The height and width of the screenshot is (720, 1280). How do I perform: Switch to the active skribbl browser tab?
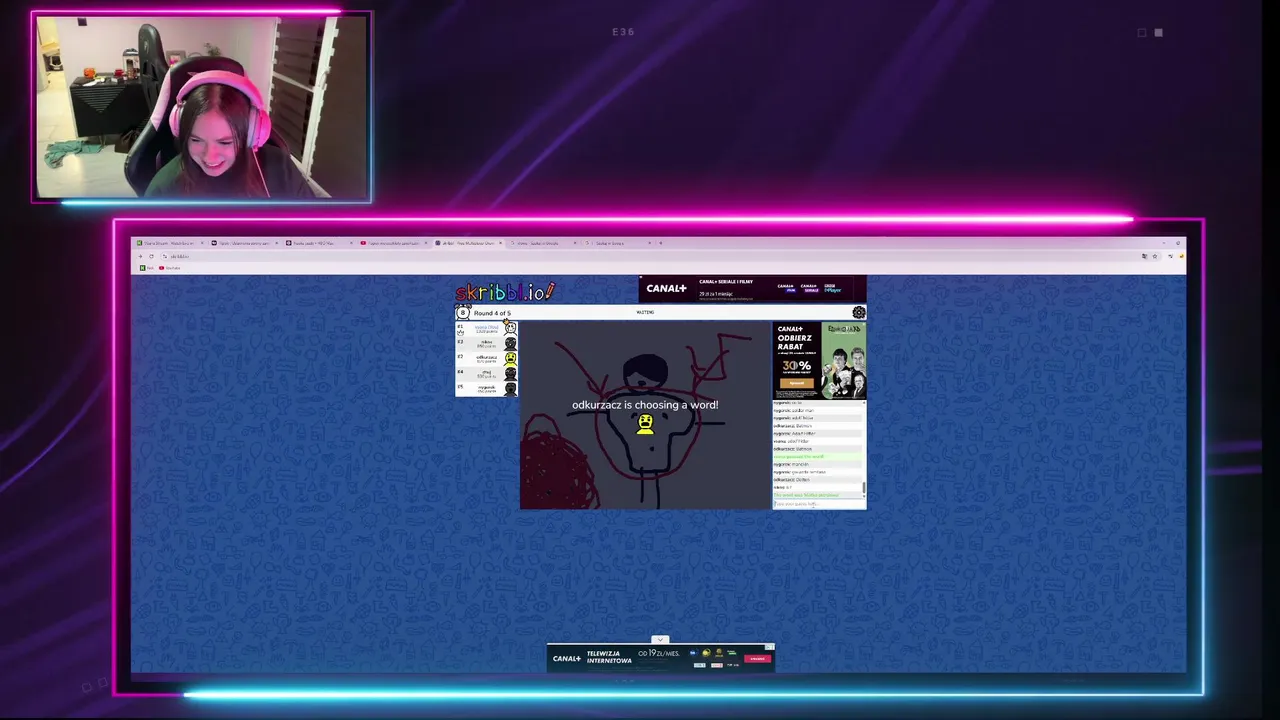point(468,243)
